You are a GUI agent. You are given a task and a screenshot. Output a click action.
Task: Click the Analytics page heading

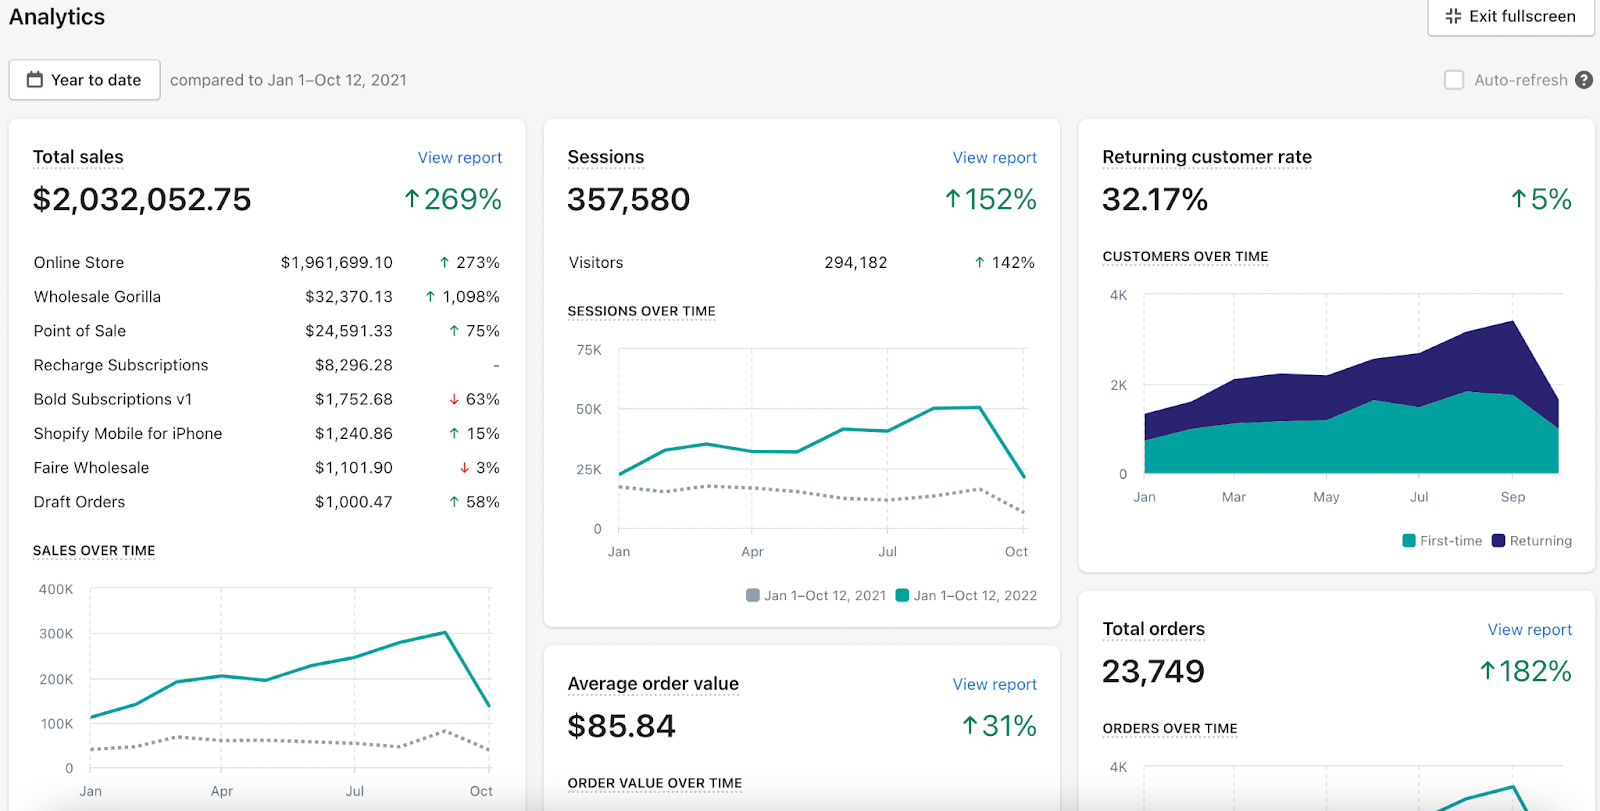point(57,17)
